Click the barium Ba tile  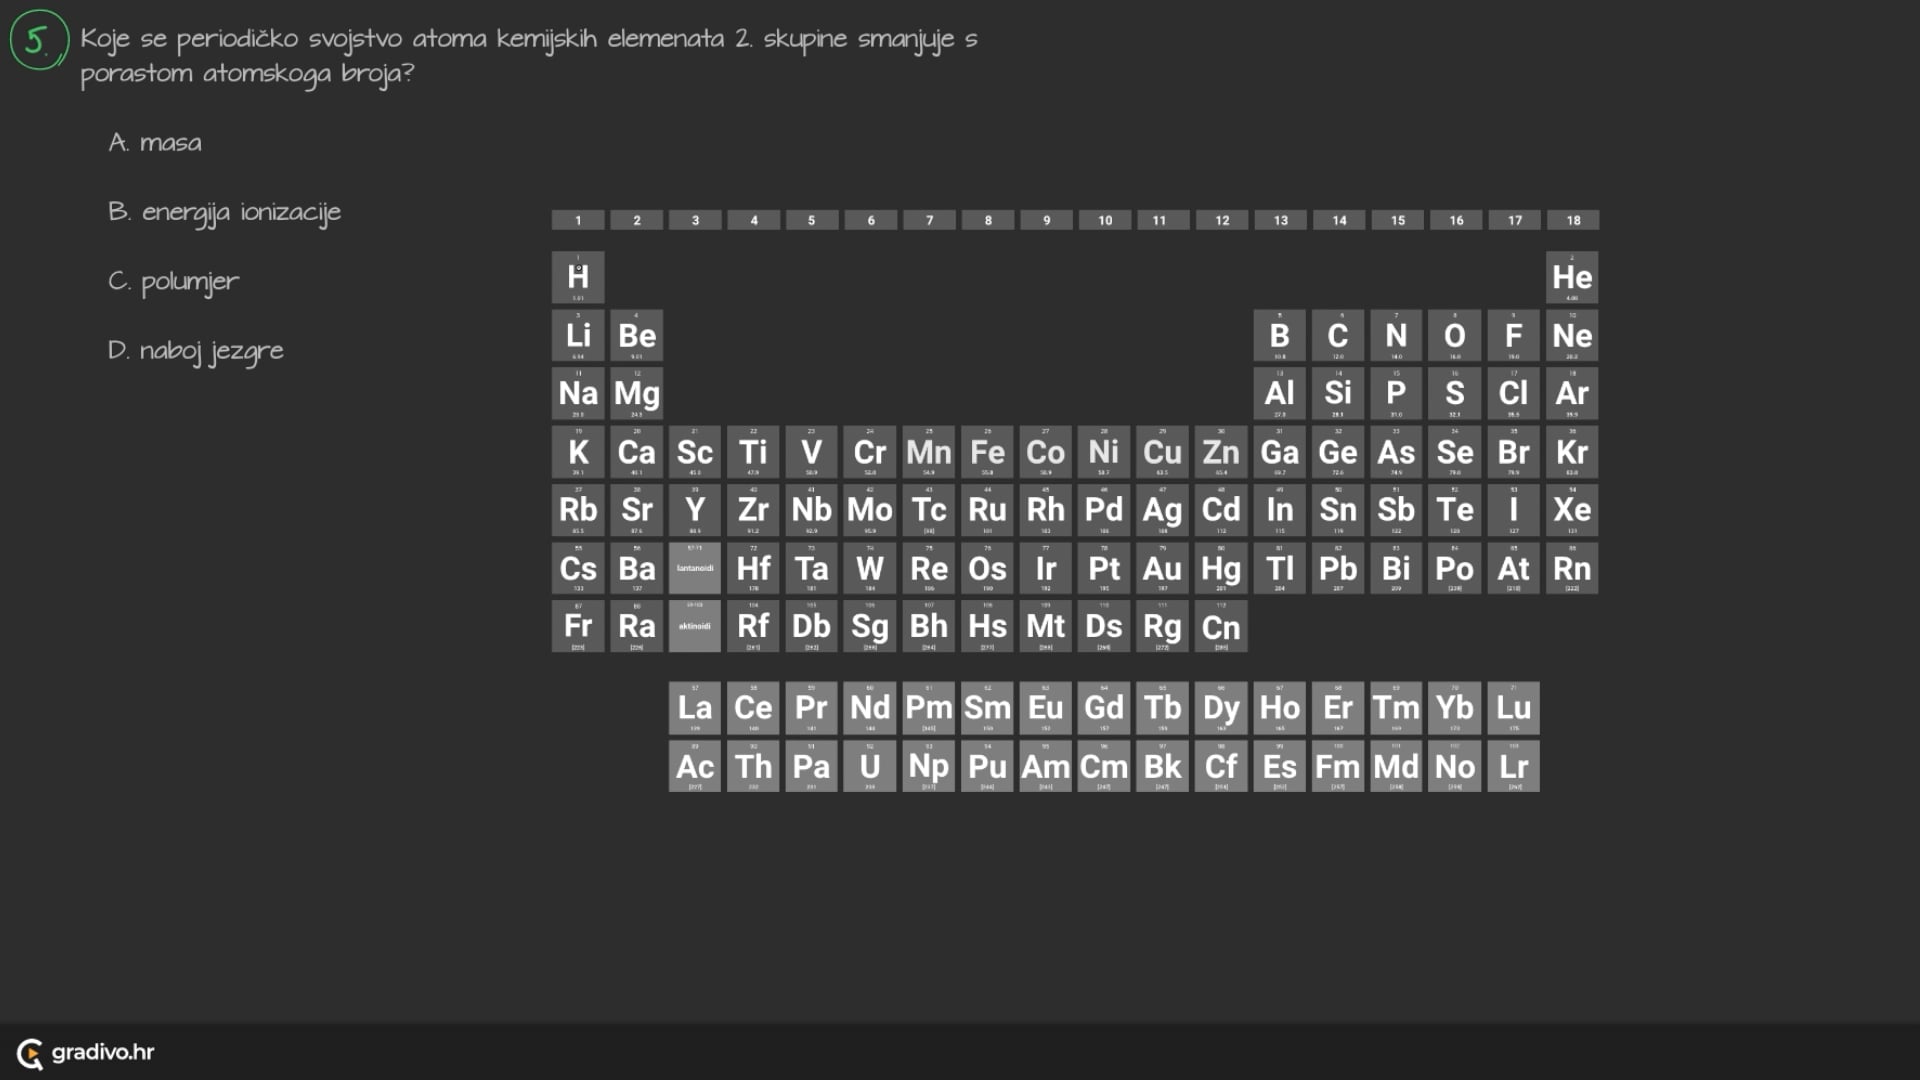pos(637,568)
